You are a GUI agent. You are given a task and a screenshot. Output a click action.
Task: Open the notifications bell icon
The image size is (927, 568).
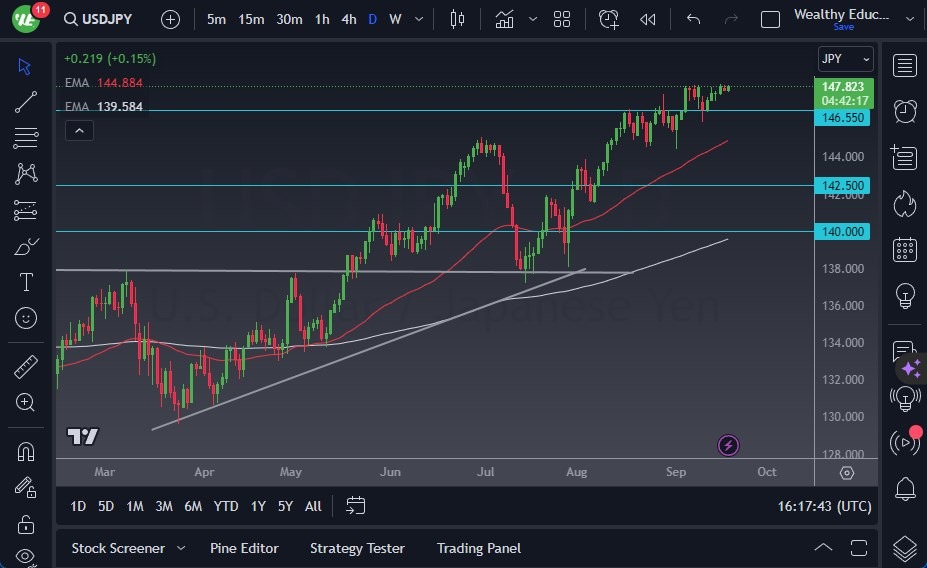(905, 489)
